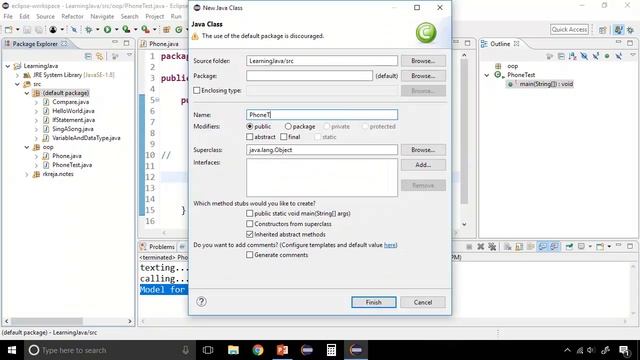Click Remove Launch X icon in Console

(481, 247)
